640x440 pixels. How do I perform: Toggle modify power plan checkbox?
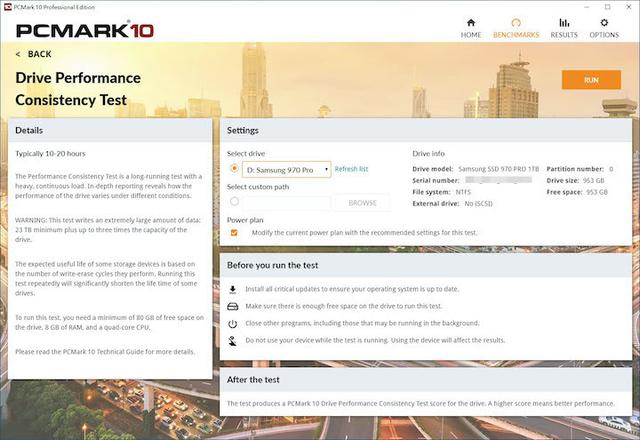coord(234,233)
